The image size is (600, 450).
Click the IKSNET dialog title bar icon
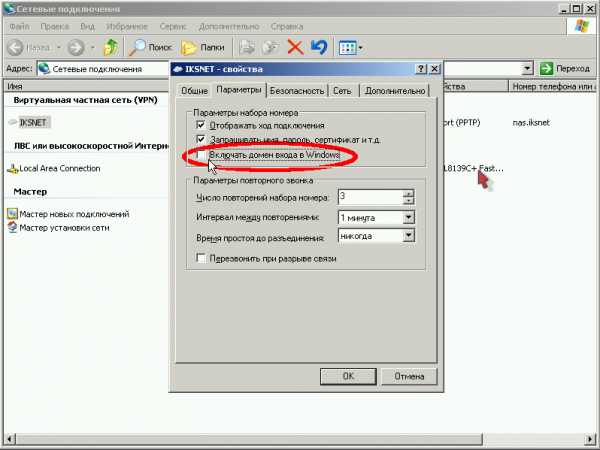[178, 69]
